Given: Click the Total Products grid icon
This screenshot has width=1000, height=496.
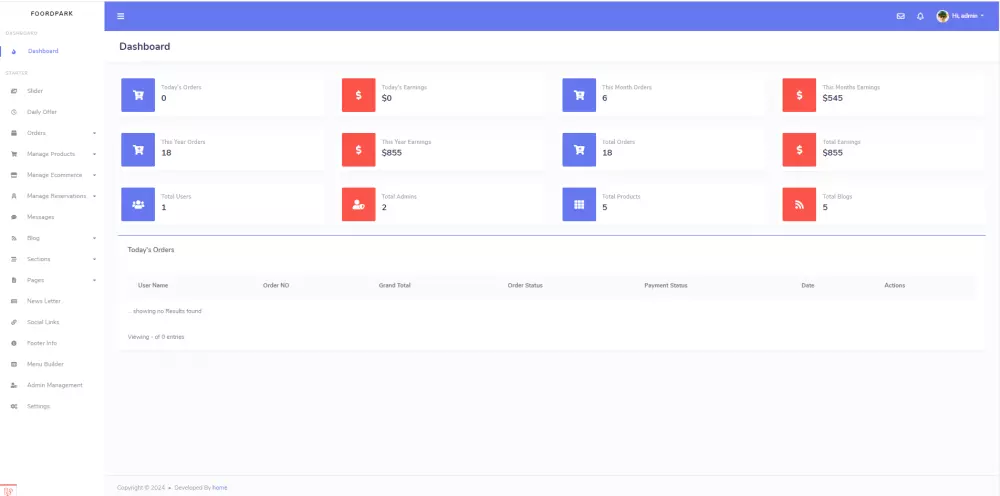Looking at the screenshot, I should point(579,205).
